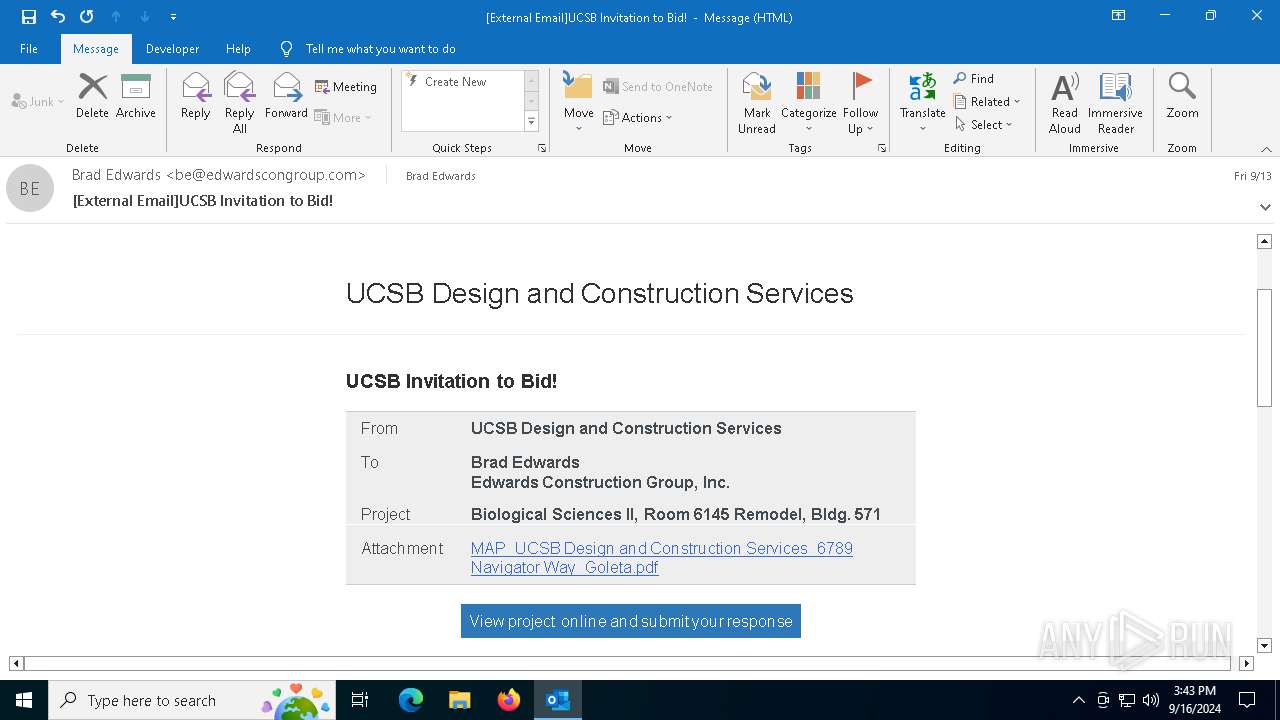The width and height of the screenshot is (1280, 720).
Task: Click the horizontal scrollbar right arrow
Action: [1246, 663]
